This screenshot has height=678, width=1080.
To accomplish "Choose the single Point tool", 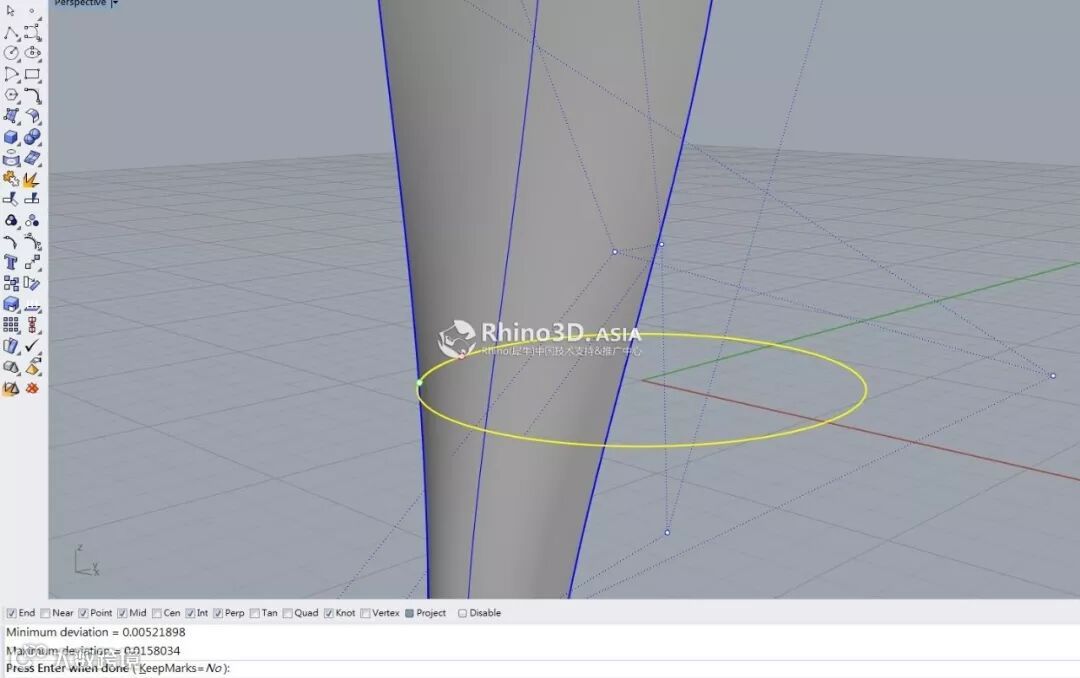I will tap(32, 11).
